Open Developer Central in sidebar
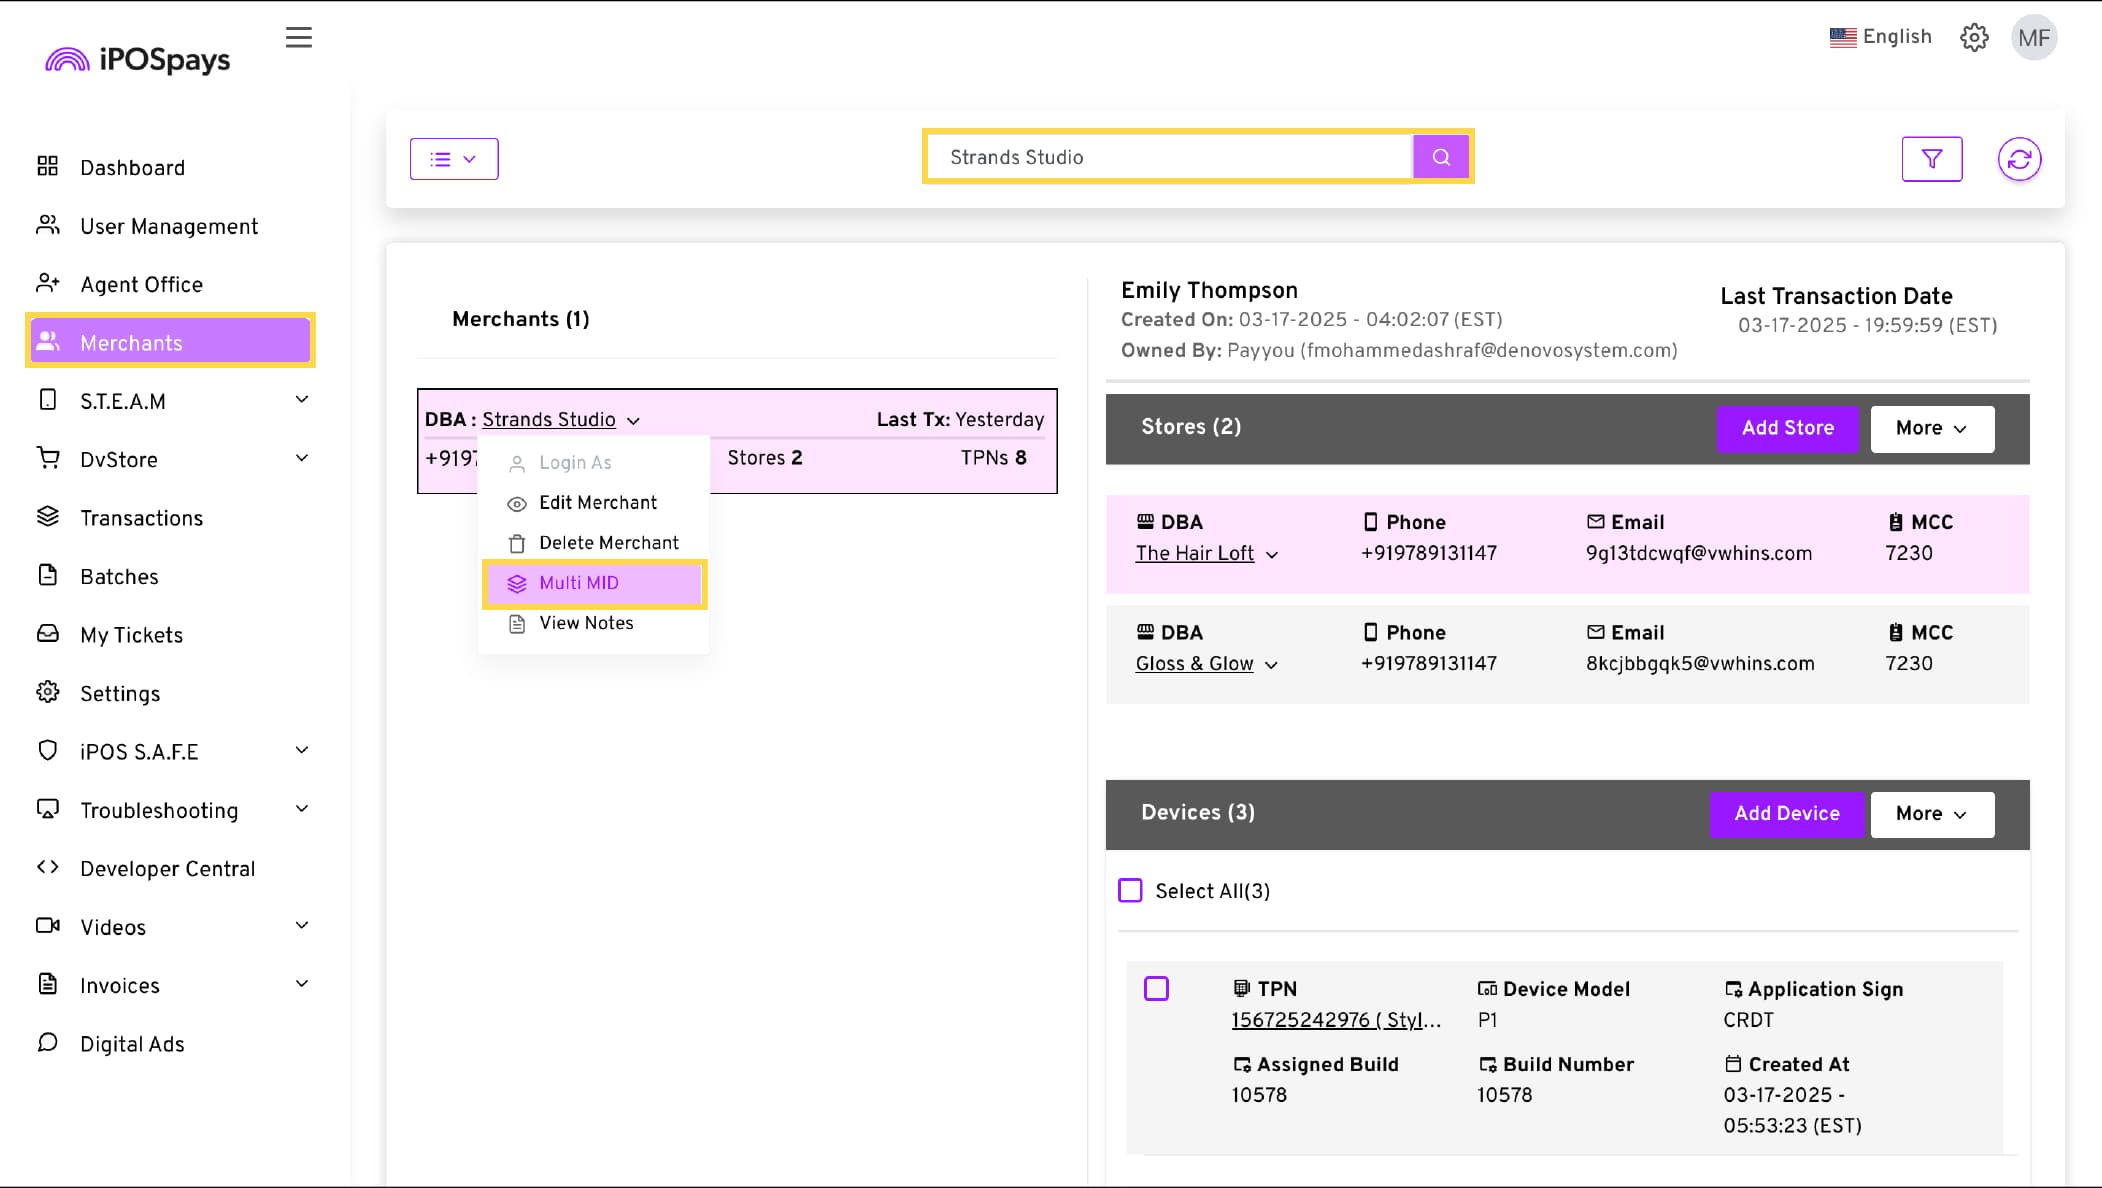The image size is (2102, 1188). [x=167, y=869]
